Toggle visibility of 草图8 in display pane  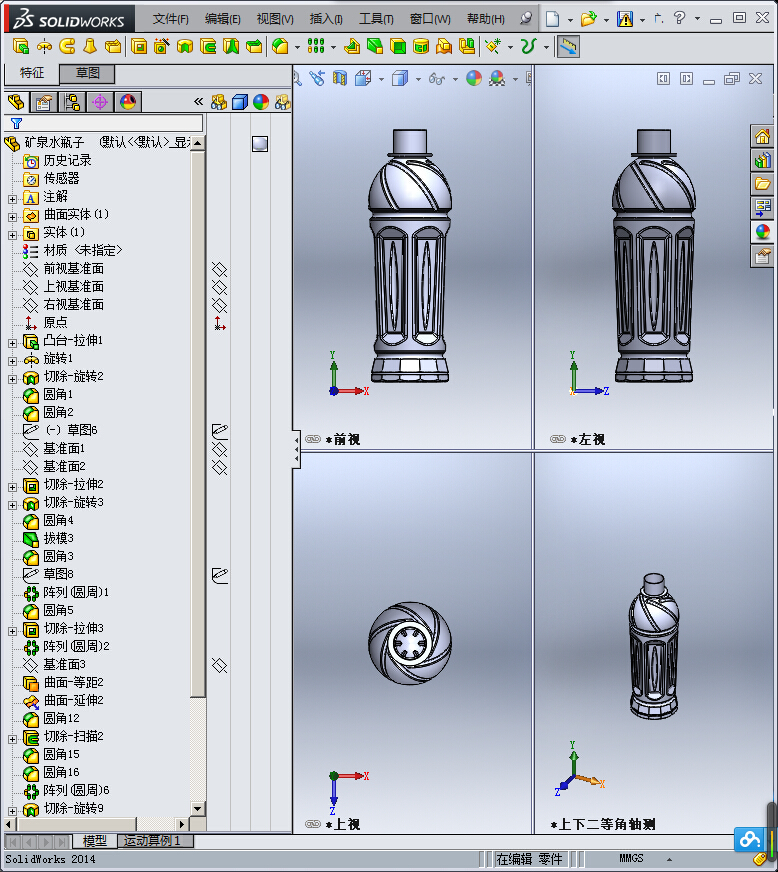click(220, 575)
